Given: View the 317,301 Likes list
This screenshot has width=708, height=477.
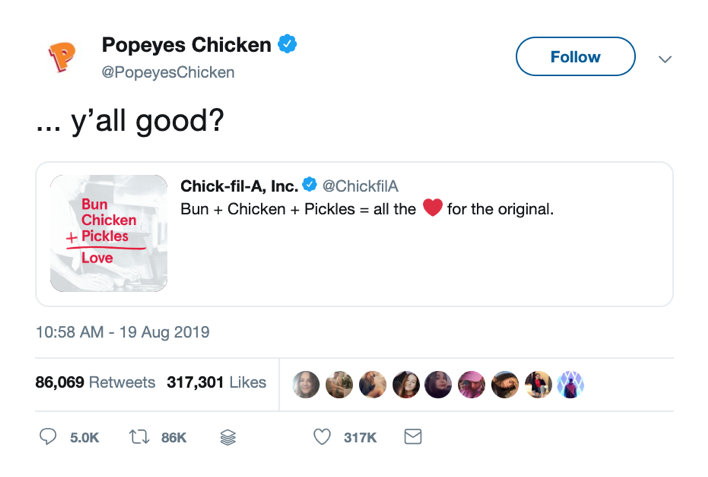Looking at the screenshot, I should click(x=216, y=382).
